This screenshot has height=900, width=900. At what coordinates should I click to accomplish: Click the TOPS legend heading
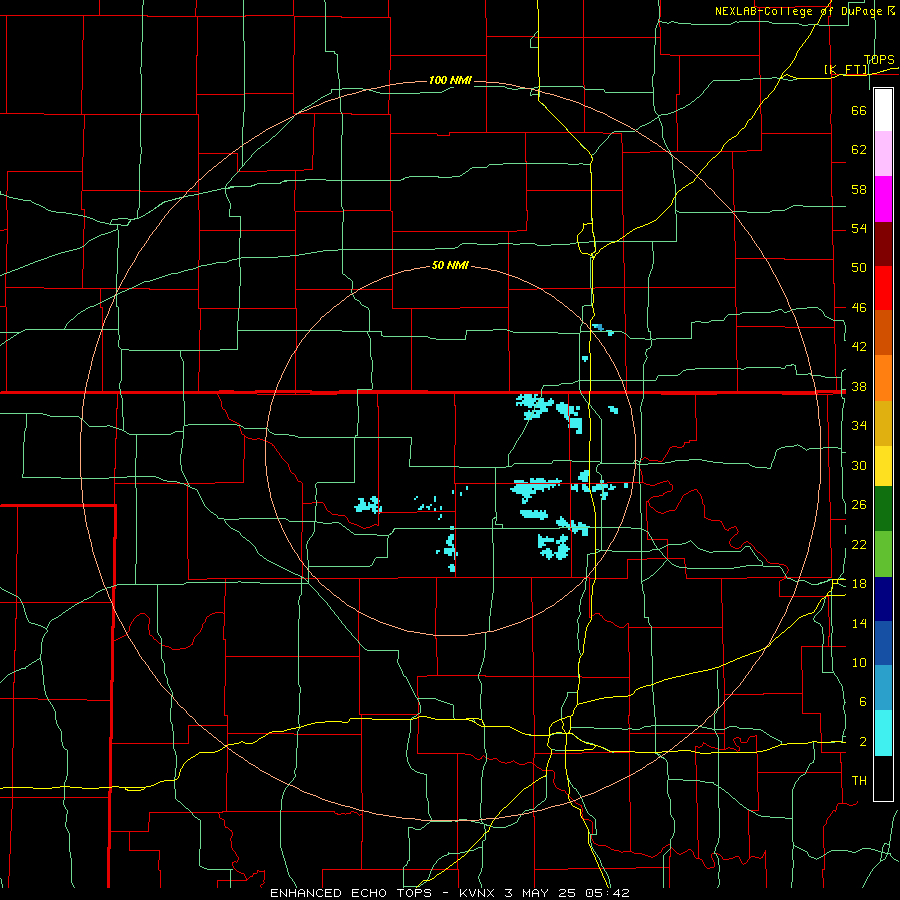879,60
